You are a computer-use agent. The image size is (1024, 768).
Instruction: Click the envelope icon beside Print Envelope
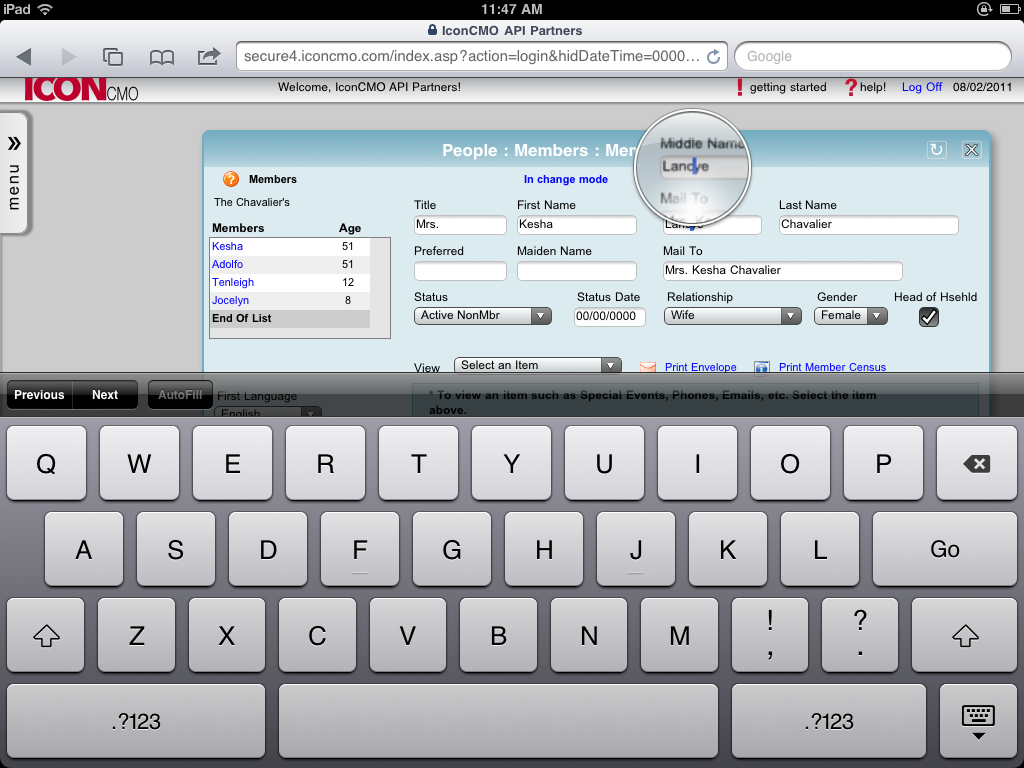[x=650, y=367]
